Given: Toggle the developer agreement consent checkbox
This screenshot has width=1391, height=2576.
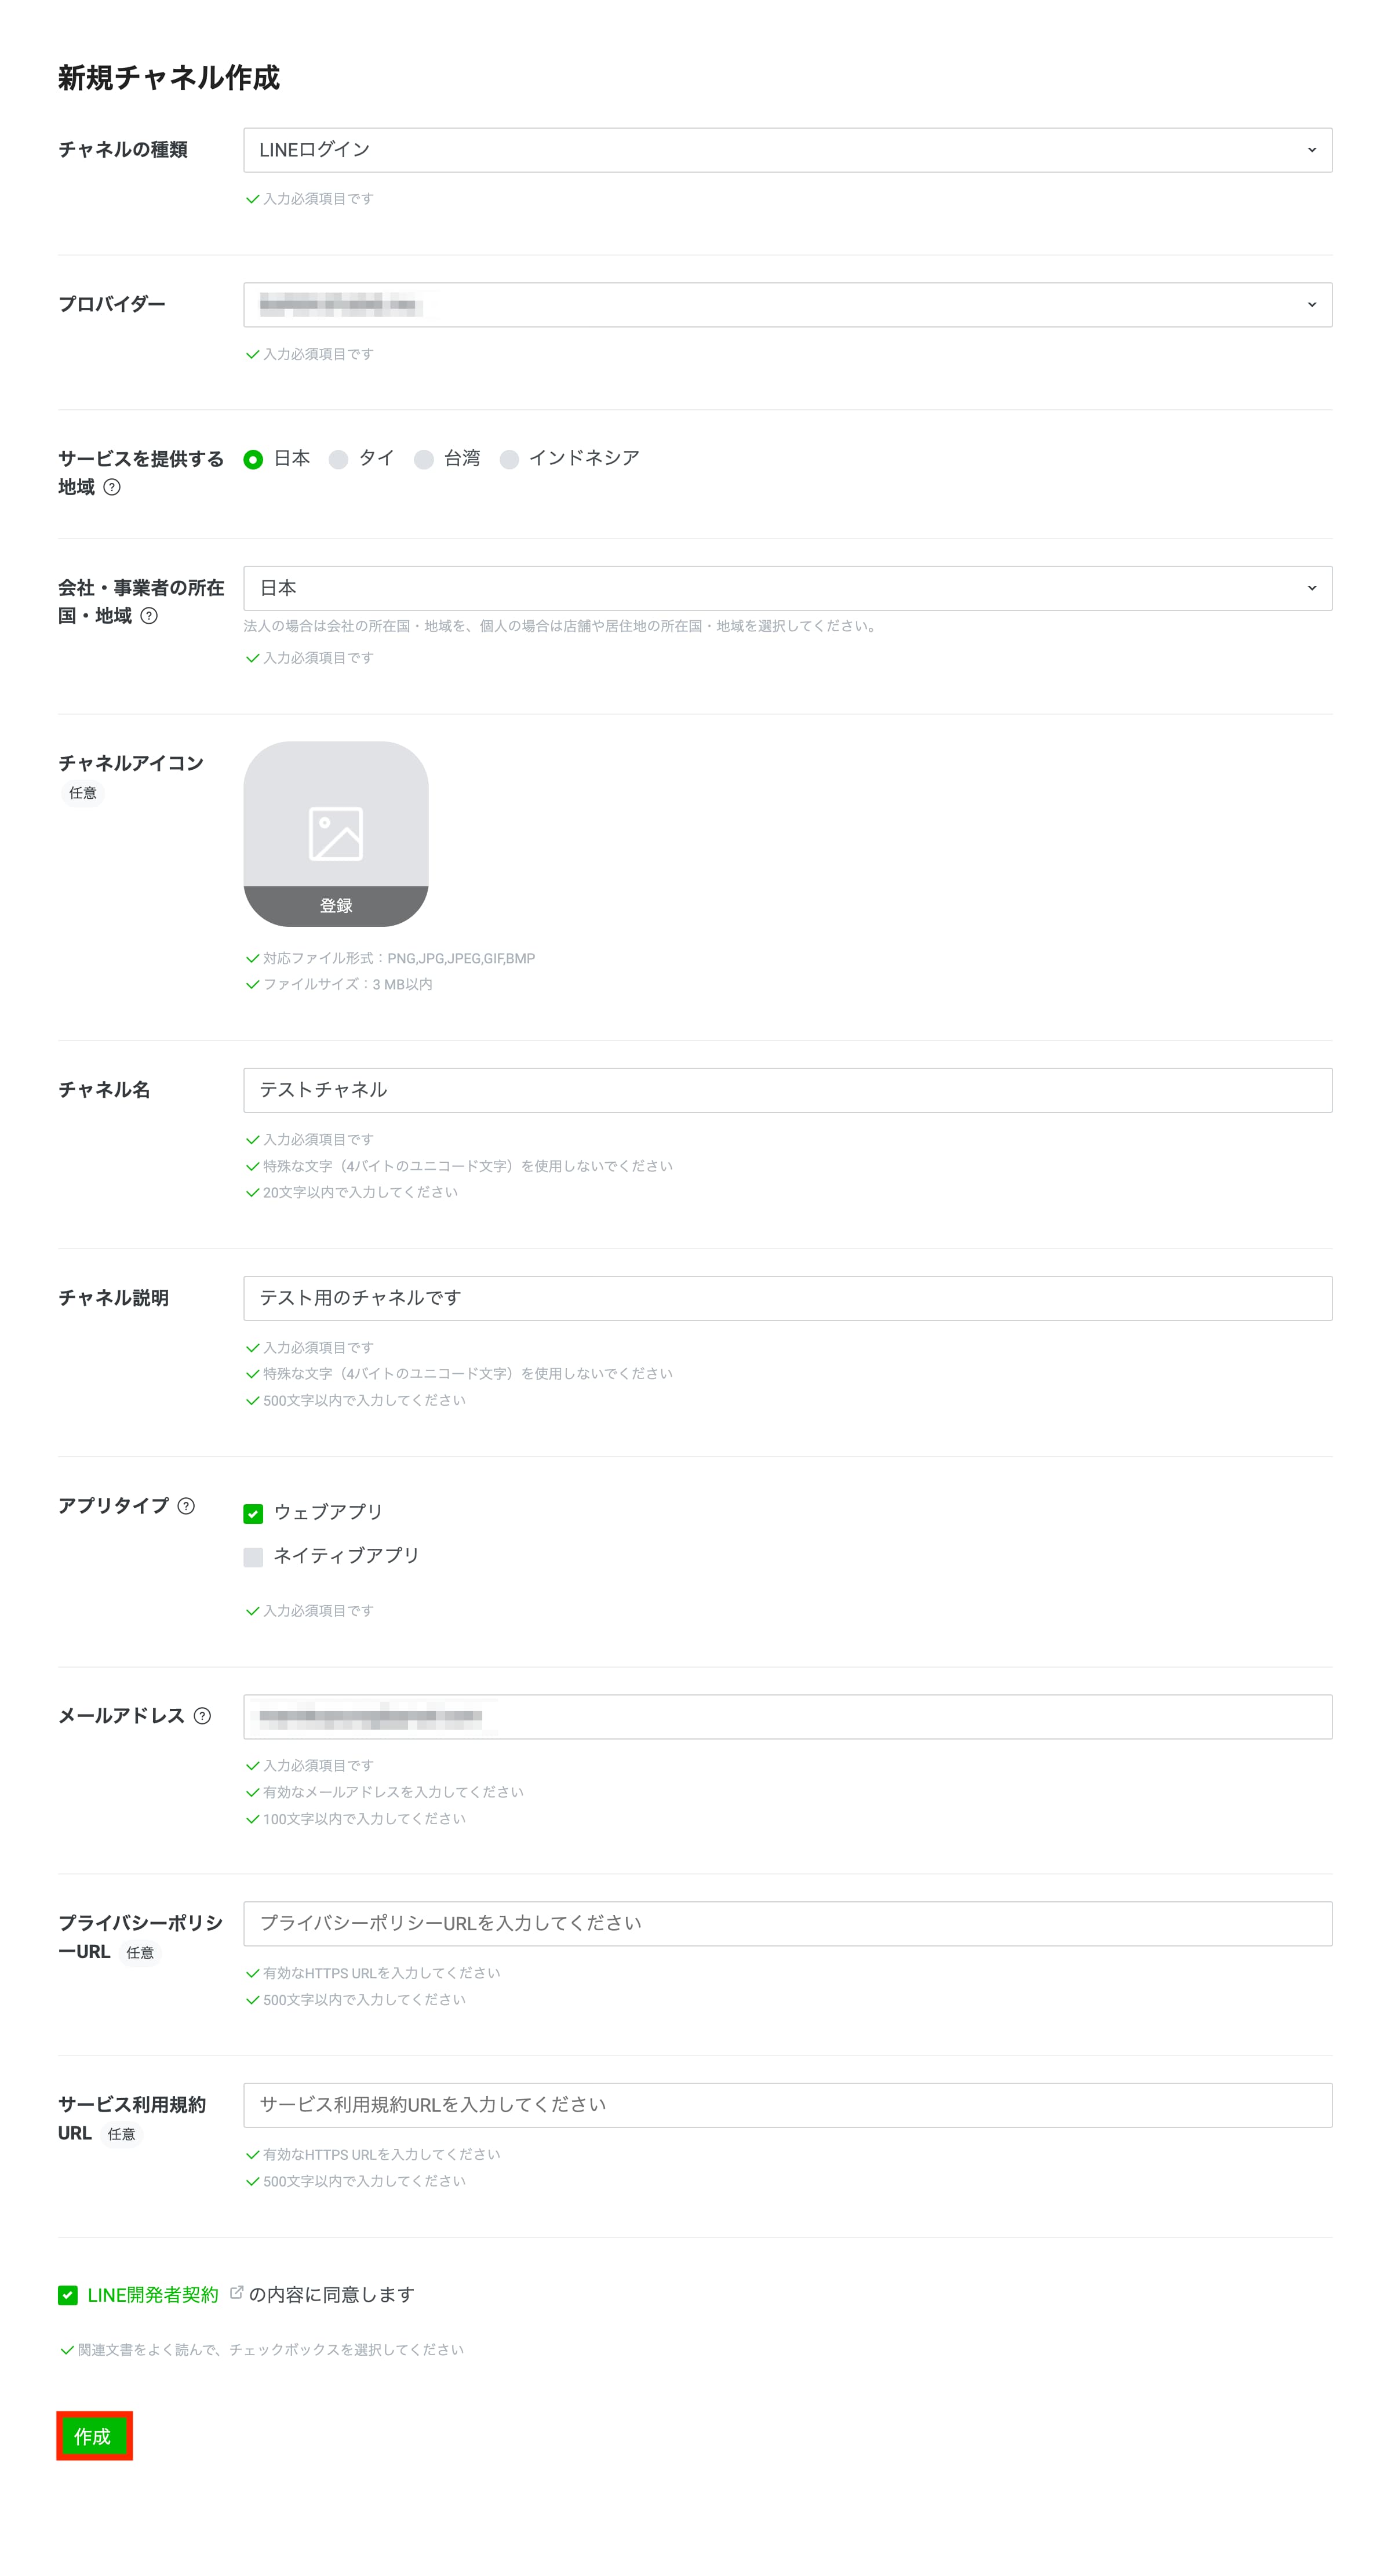Looking at the screenshot, I should [x=68, y=2295].
